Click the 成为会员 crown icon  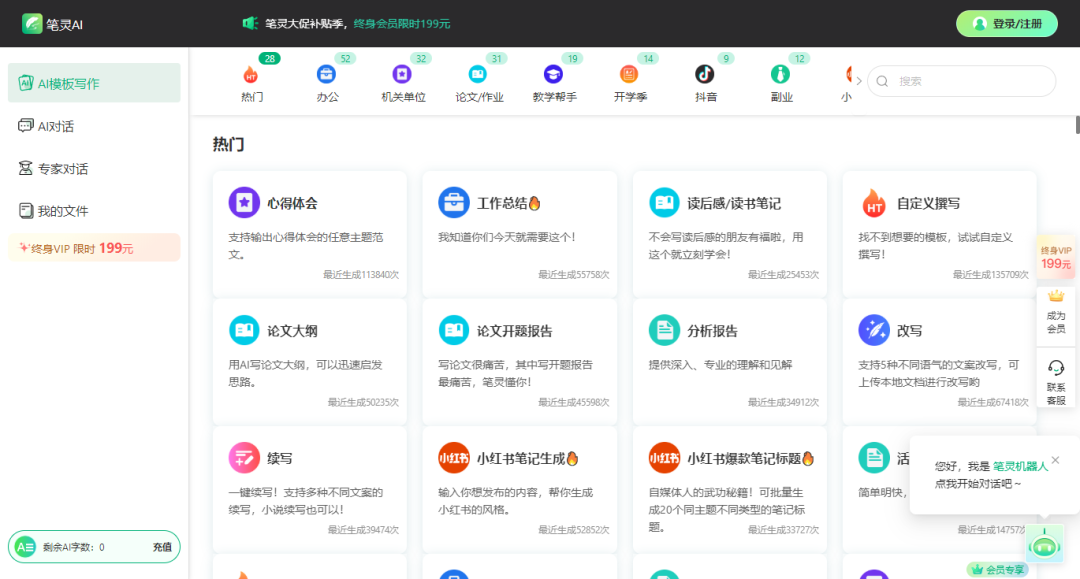[1056, 297]
